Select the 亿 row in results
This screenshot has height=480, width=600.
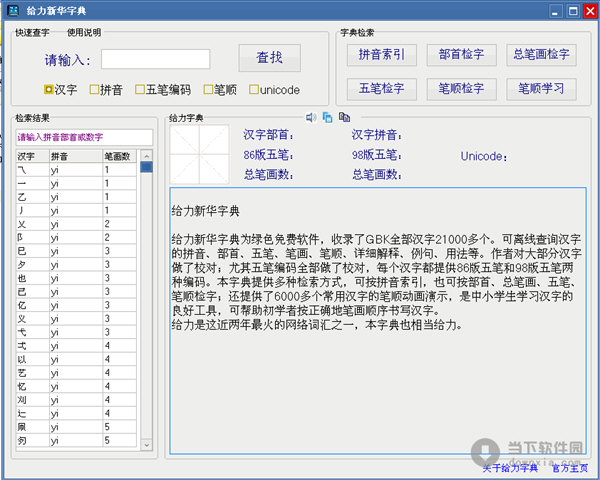tap(76, 305)
